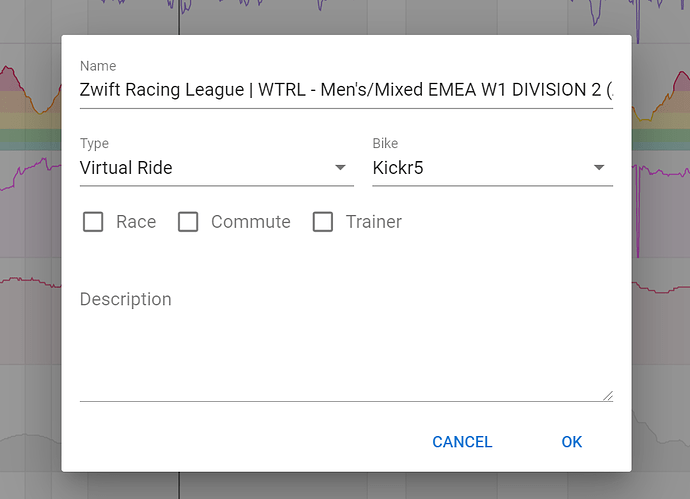Open the Kickr5 bike selector
This screenshot has height=499, width=690.
492,168
